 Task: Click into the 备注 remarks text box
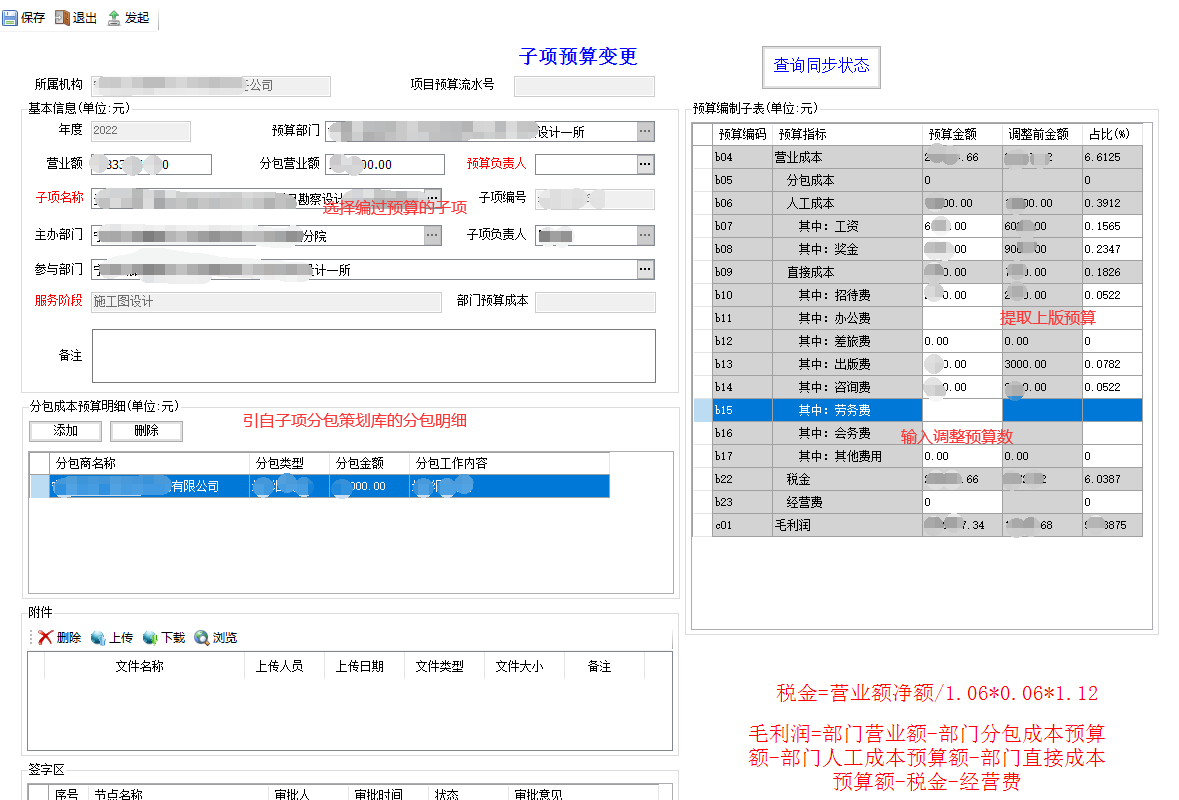pos(374,356)
